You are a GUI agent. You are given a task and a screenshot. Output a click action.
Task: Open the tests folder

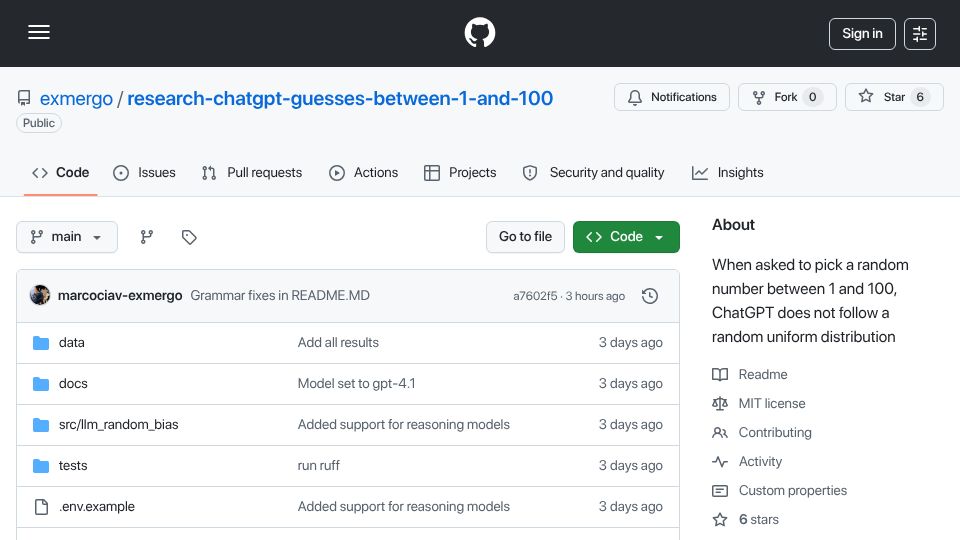click(73, 466)
